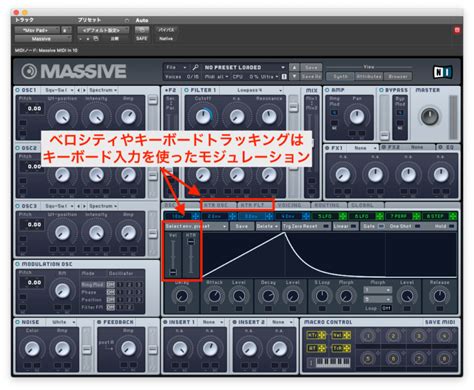Grab the 5 LFO green crosshair handle
The image size is (474, 390).
point(342,216)
